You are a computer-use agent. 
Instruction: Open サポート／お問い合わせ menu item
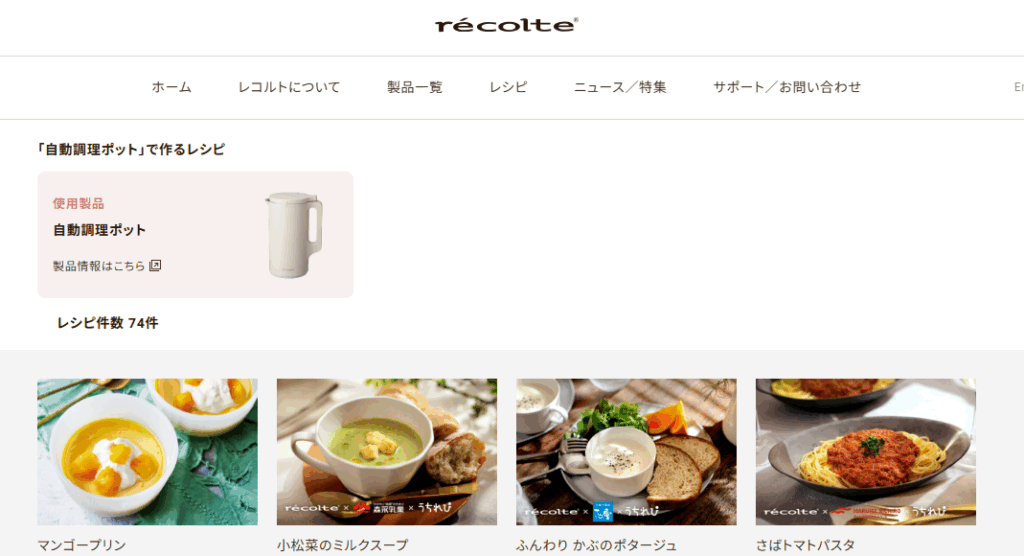coord(787,87)
